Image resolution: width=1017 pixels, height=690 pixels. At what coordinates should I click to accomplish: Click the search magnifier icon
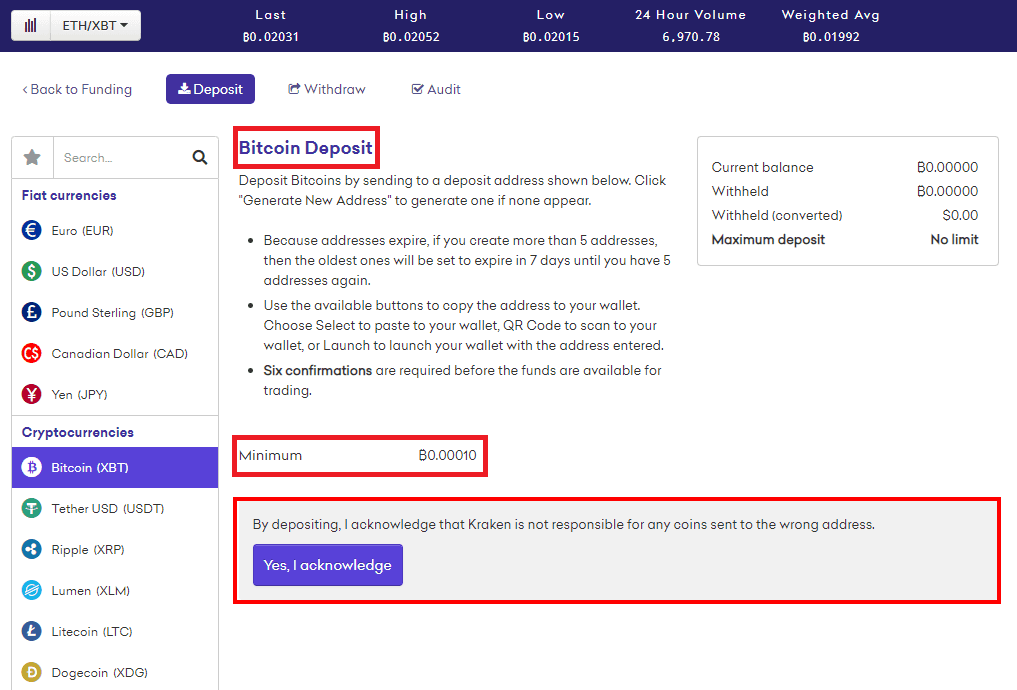click(x=200, y=157)
